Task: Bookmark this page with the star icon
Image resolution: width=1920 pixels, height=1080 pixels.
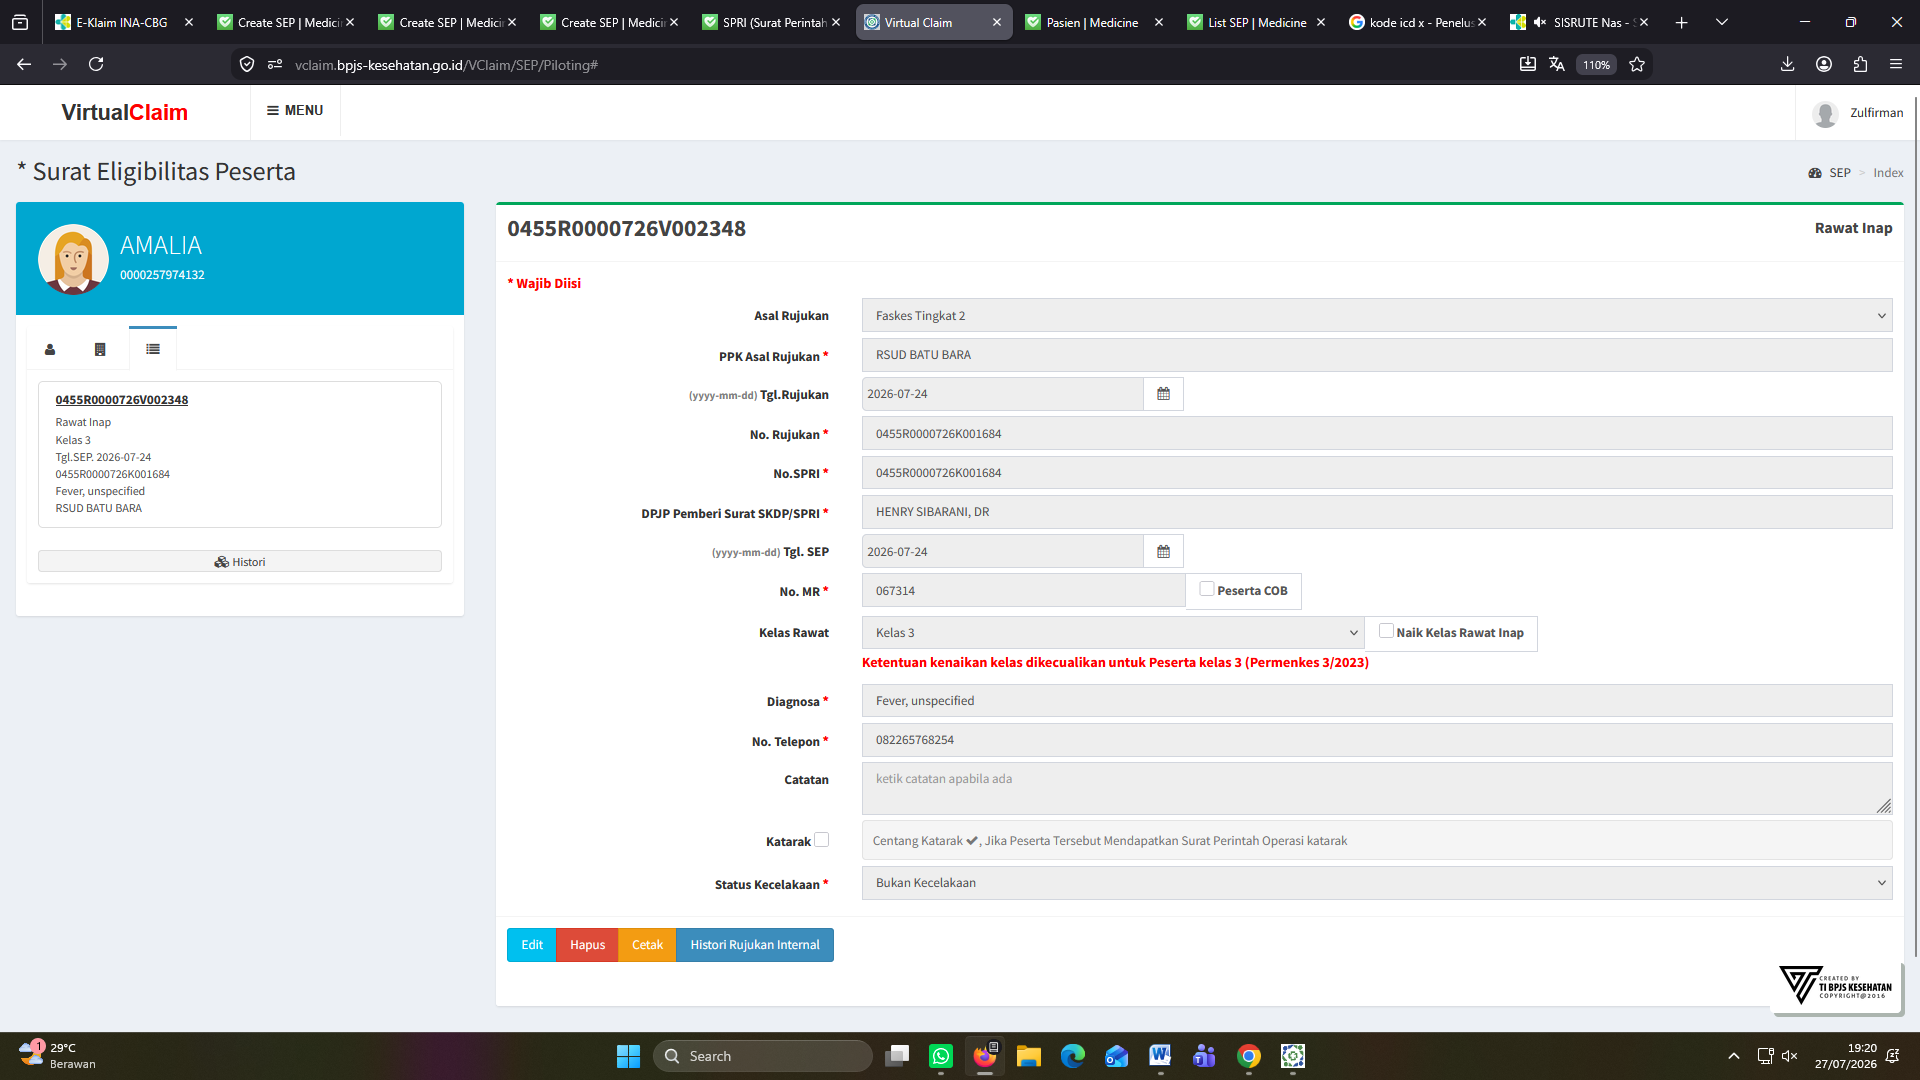Action: 1637,64
